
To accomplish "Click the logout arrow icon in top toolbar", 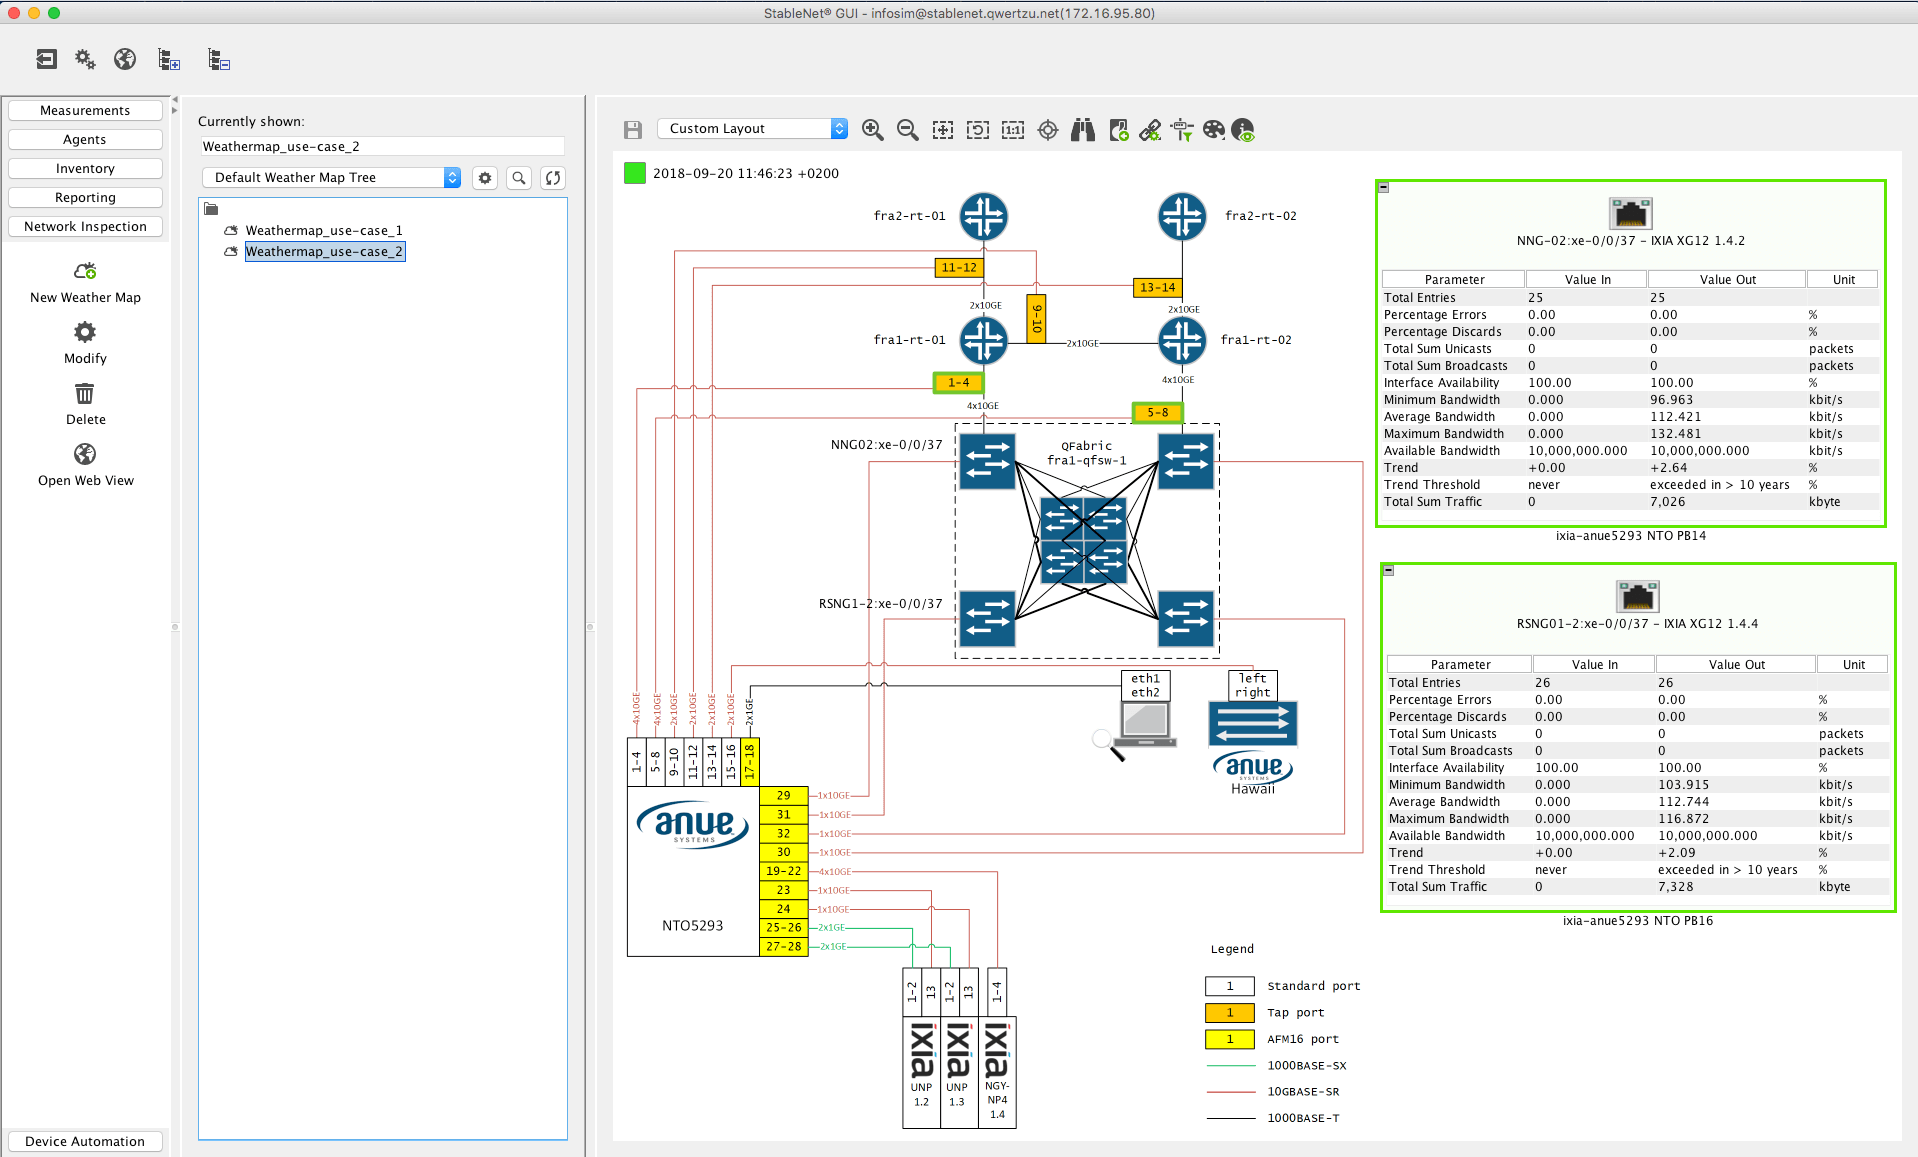I will [x=46, y=59].
